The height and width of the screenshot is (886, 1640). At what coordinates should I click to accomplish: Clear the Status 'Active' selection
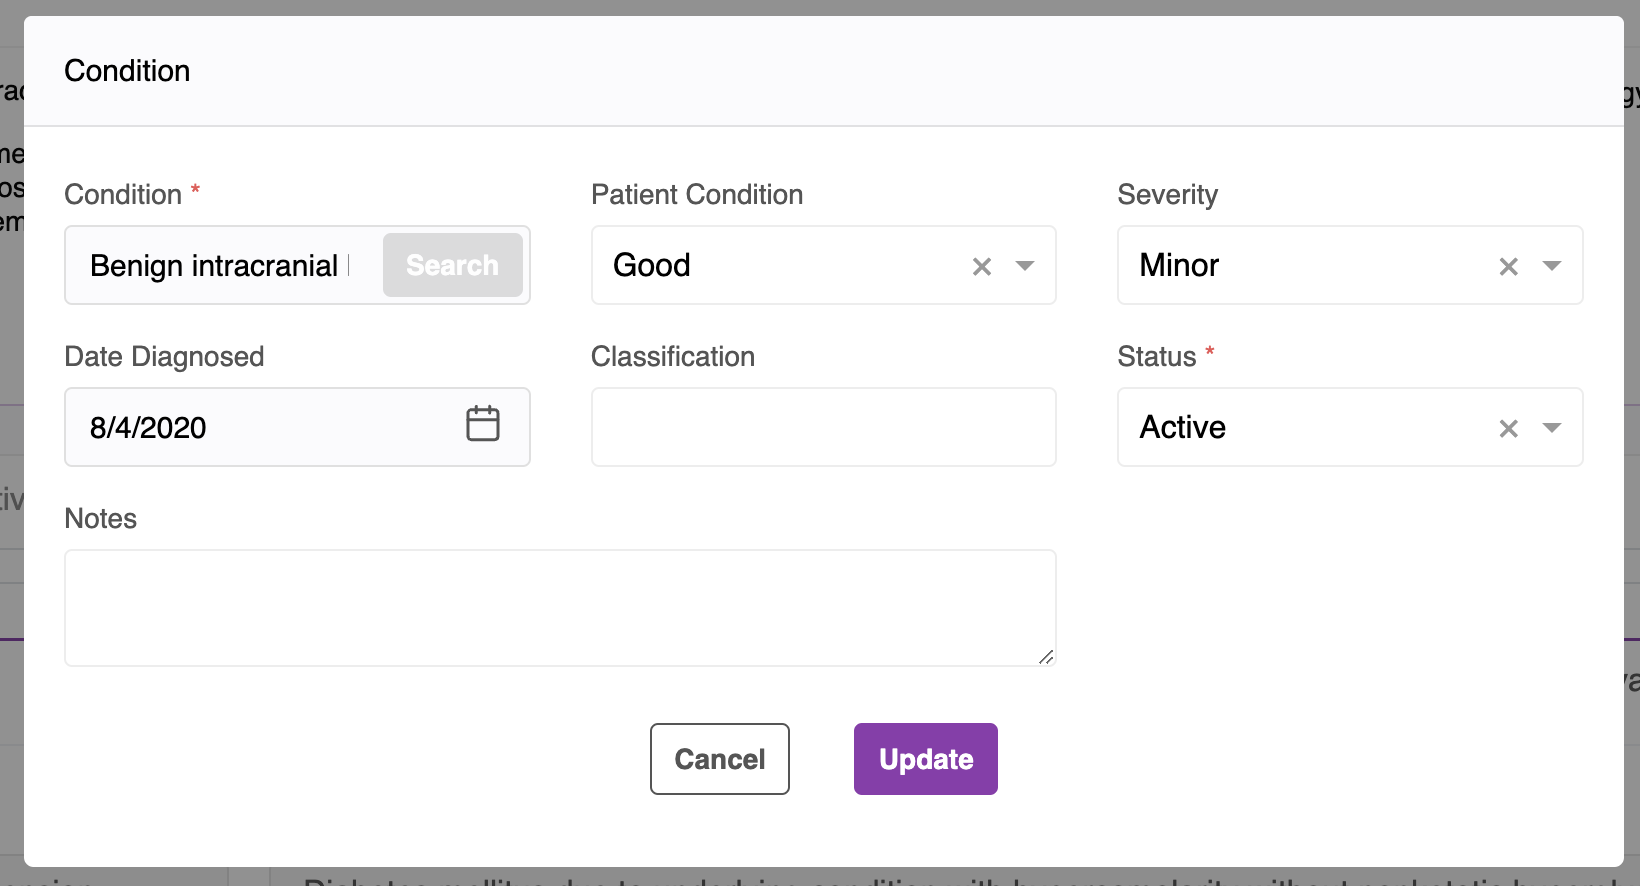pos(1508,428)
